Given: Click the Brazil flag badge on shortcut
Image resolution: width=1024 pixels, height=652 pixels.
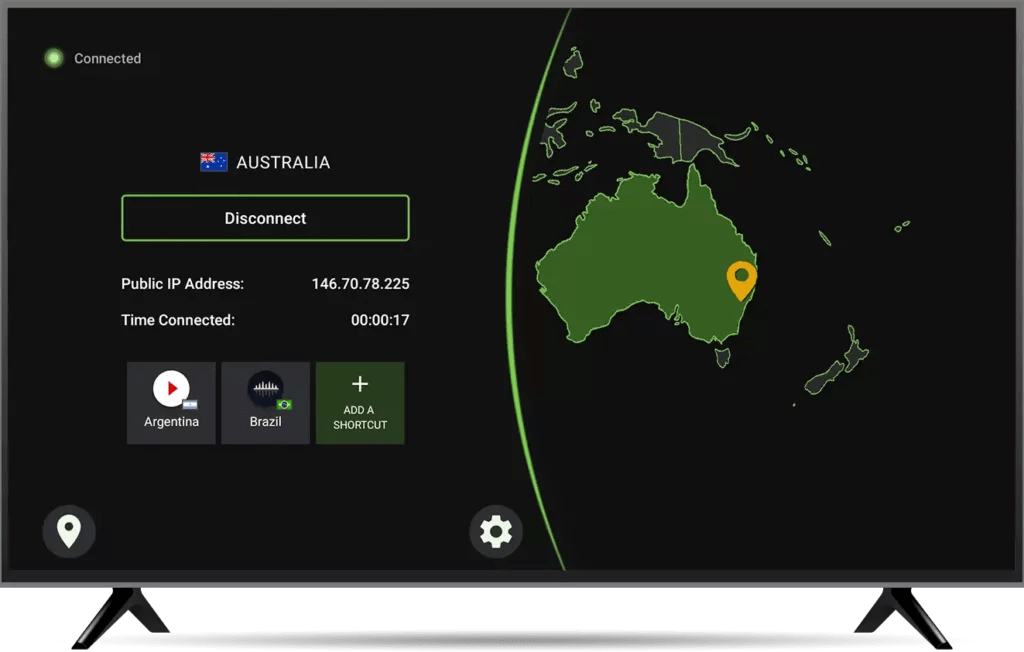Looking at the screenshot, I should tap(285, 405).
